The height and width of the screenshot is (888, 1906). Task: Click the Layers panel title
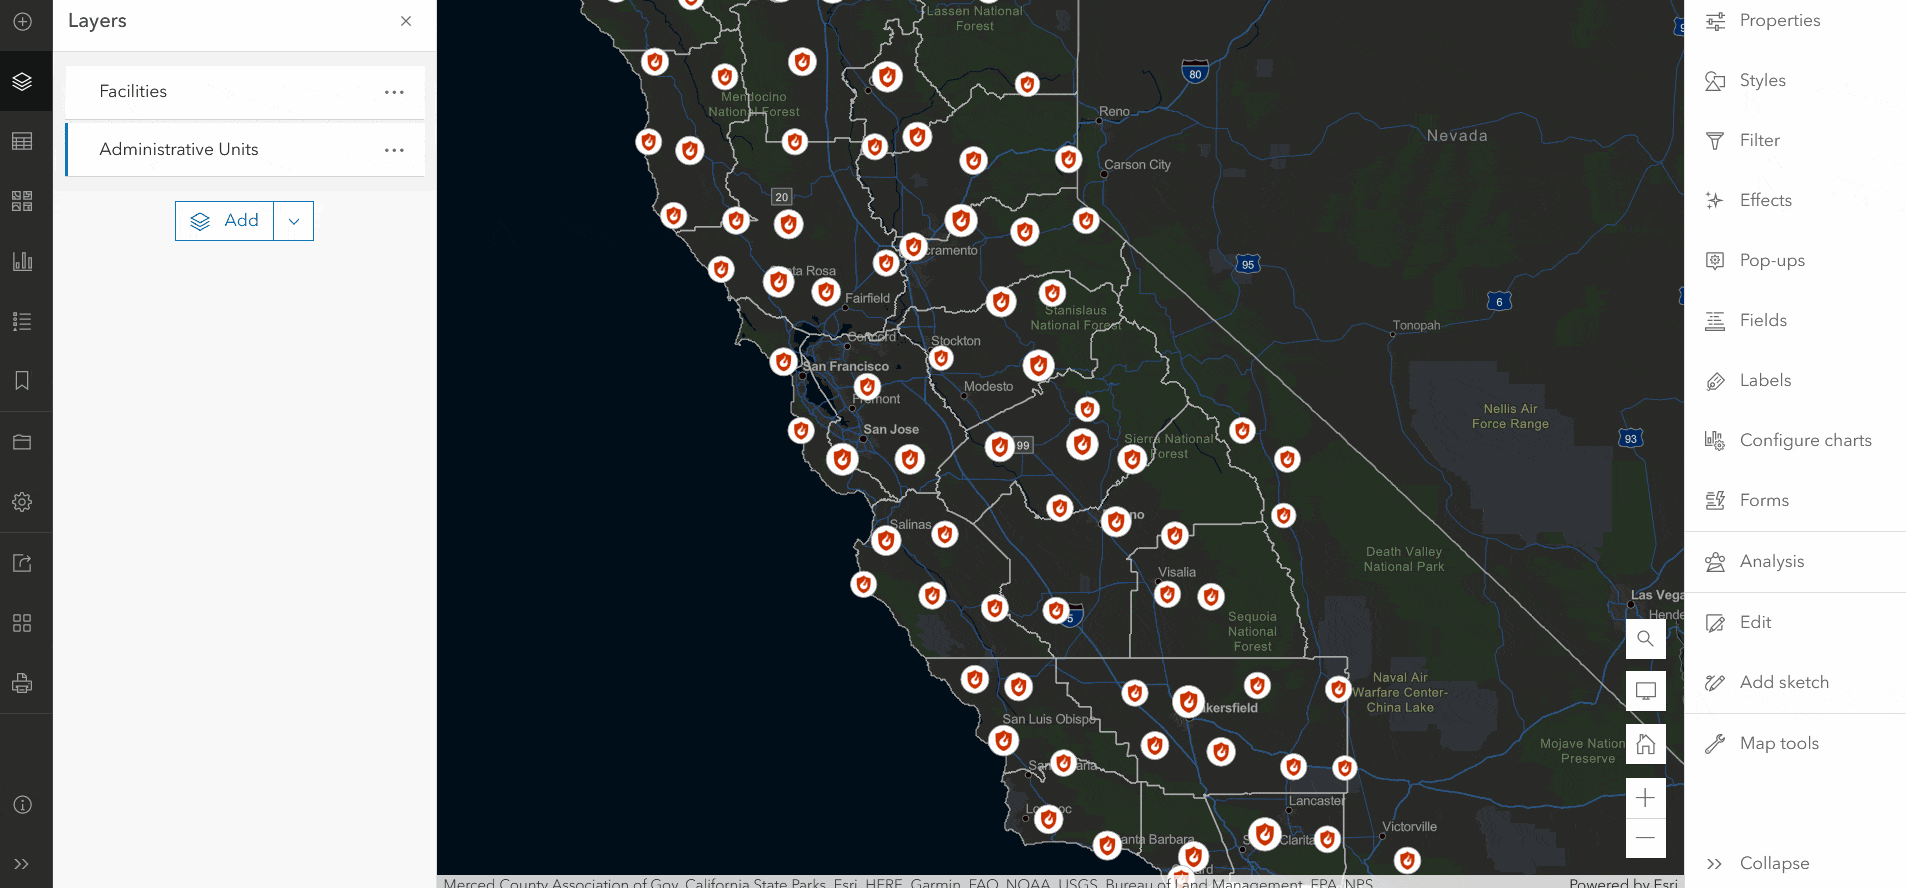pyautogui.click(x=97, y=21)
